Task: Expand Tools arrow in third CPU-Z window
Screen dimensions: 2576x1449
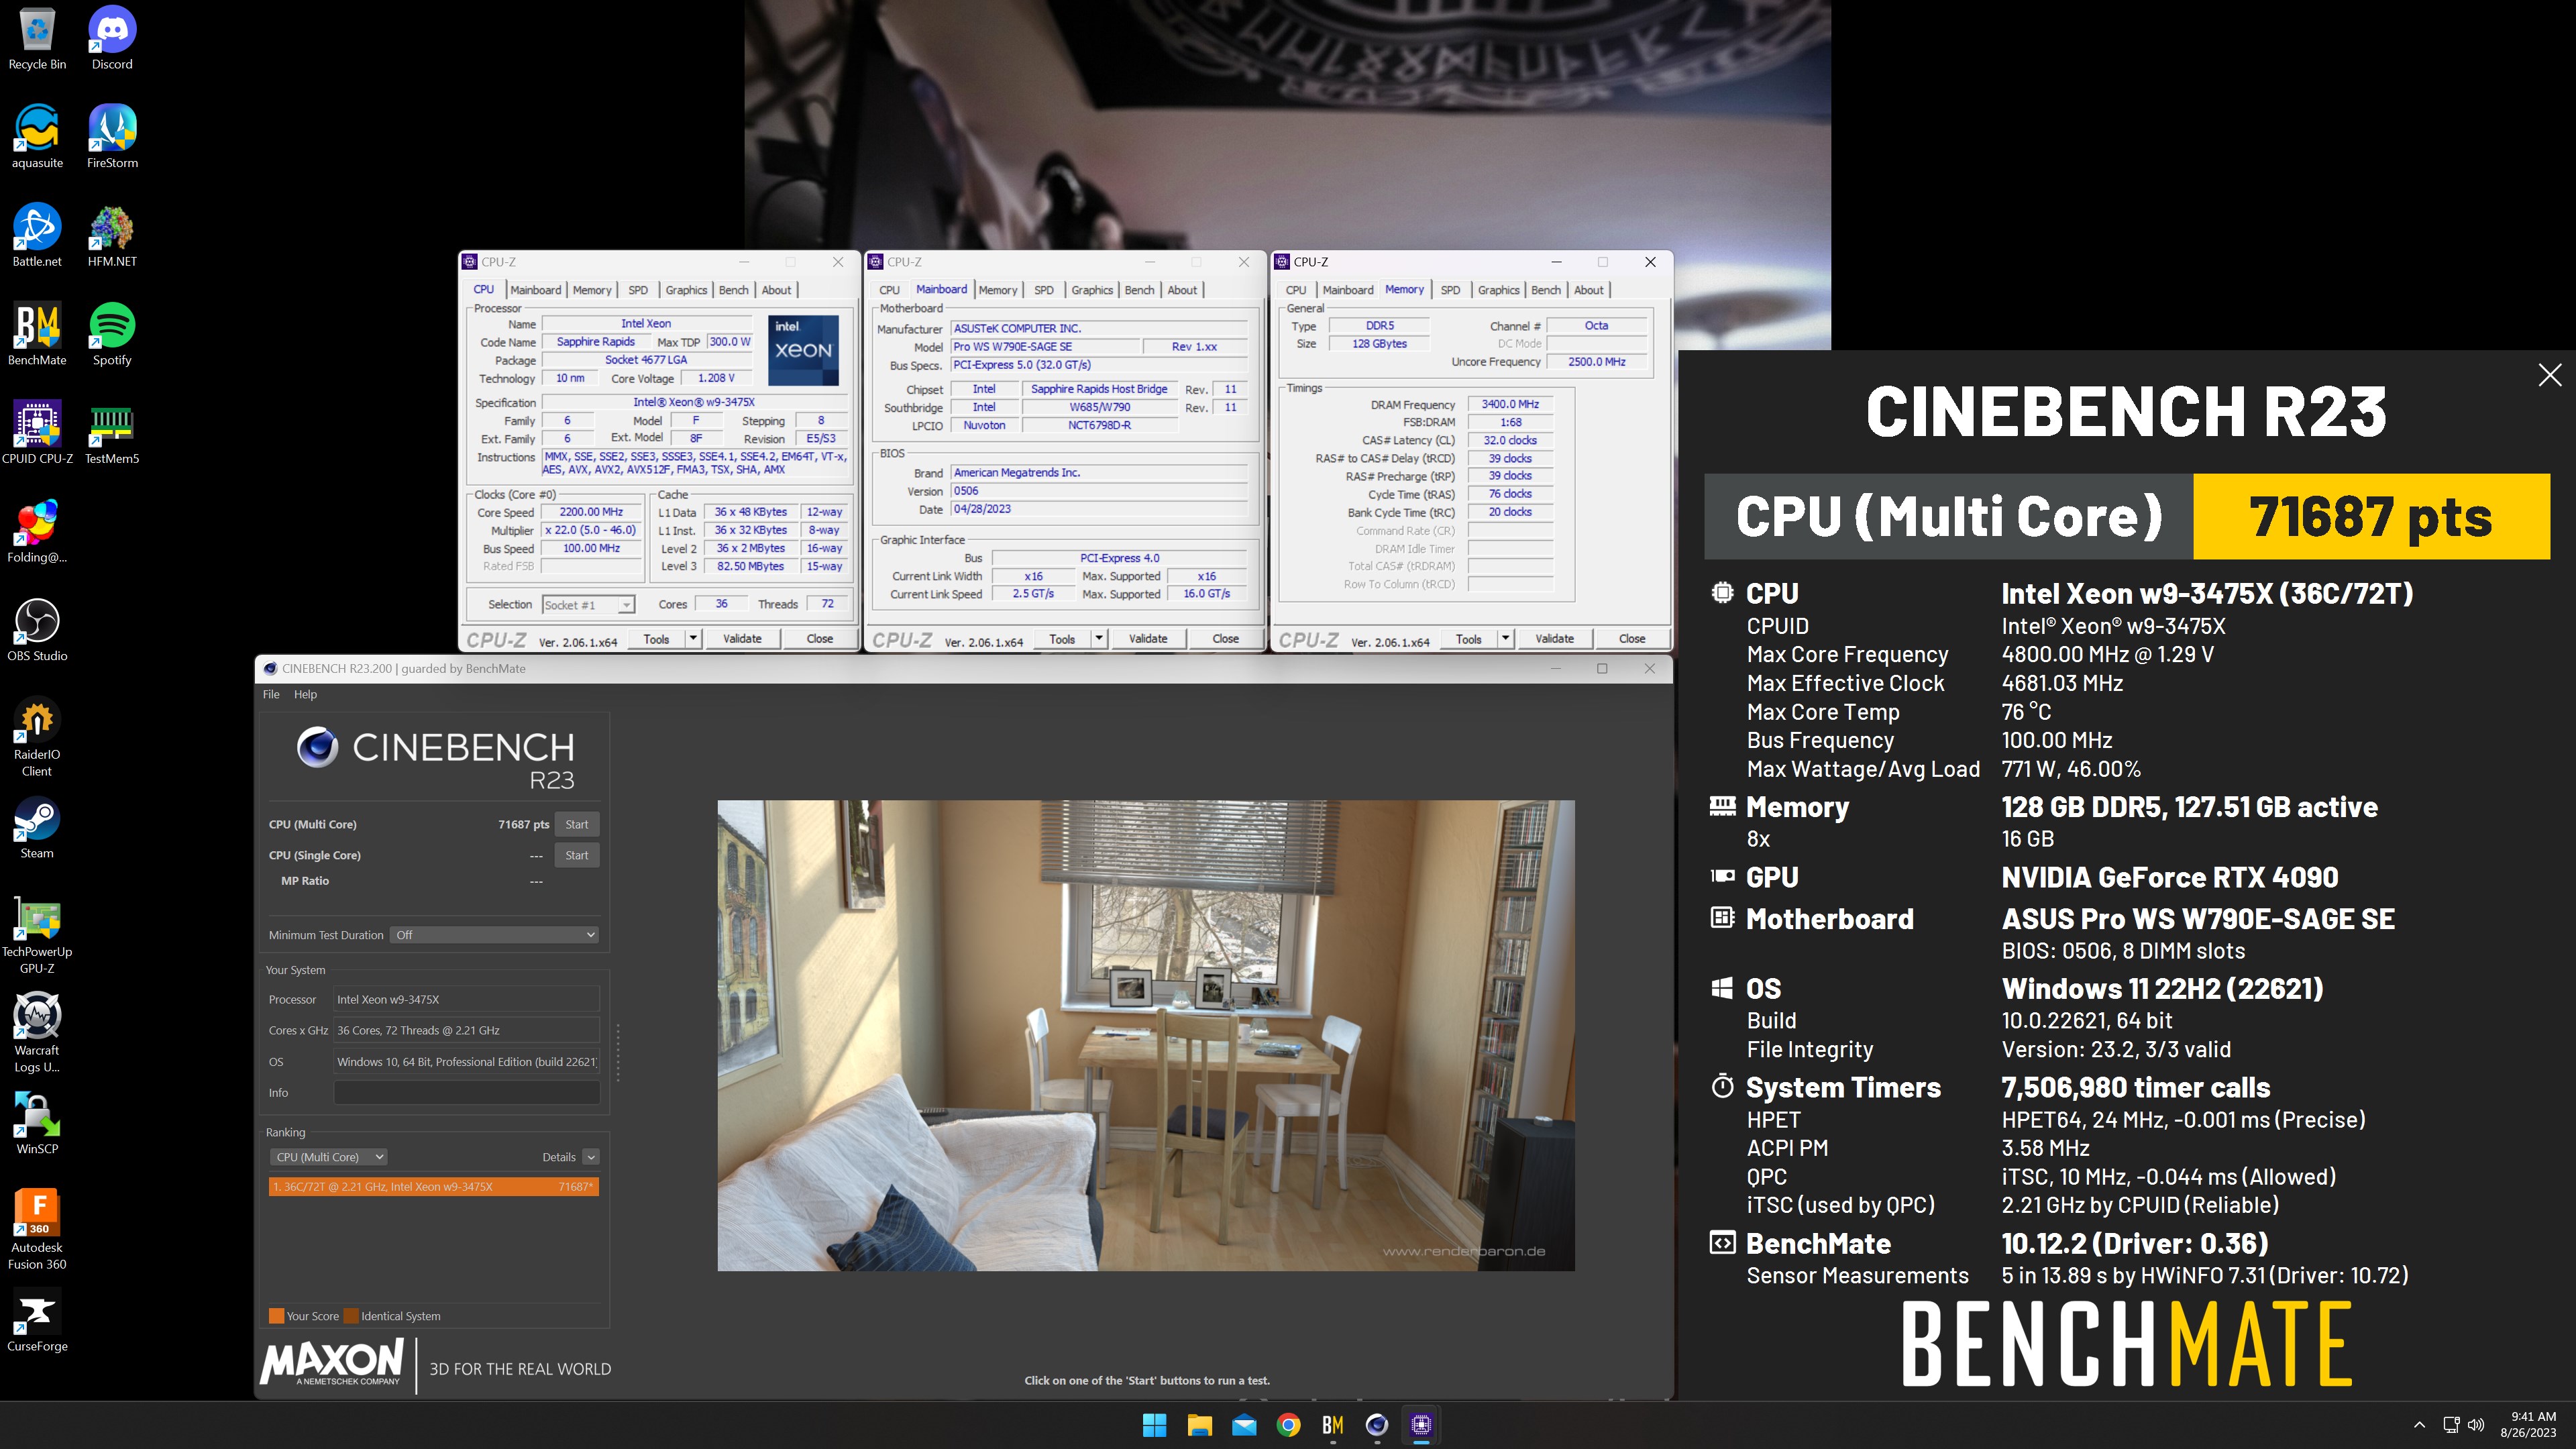Action: [x=1505, y=639]
